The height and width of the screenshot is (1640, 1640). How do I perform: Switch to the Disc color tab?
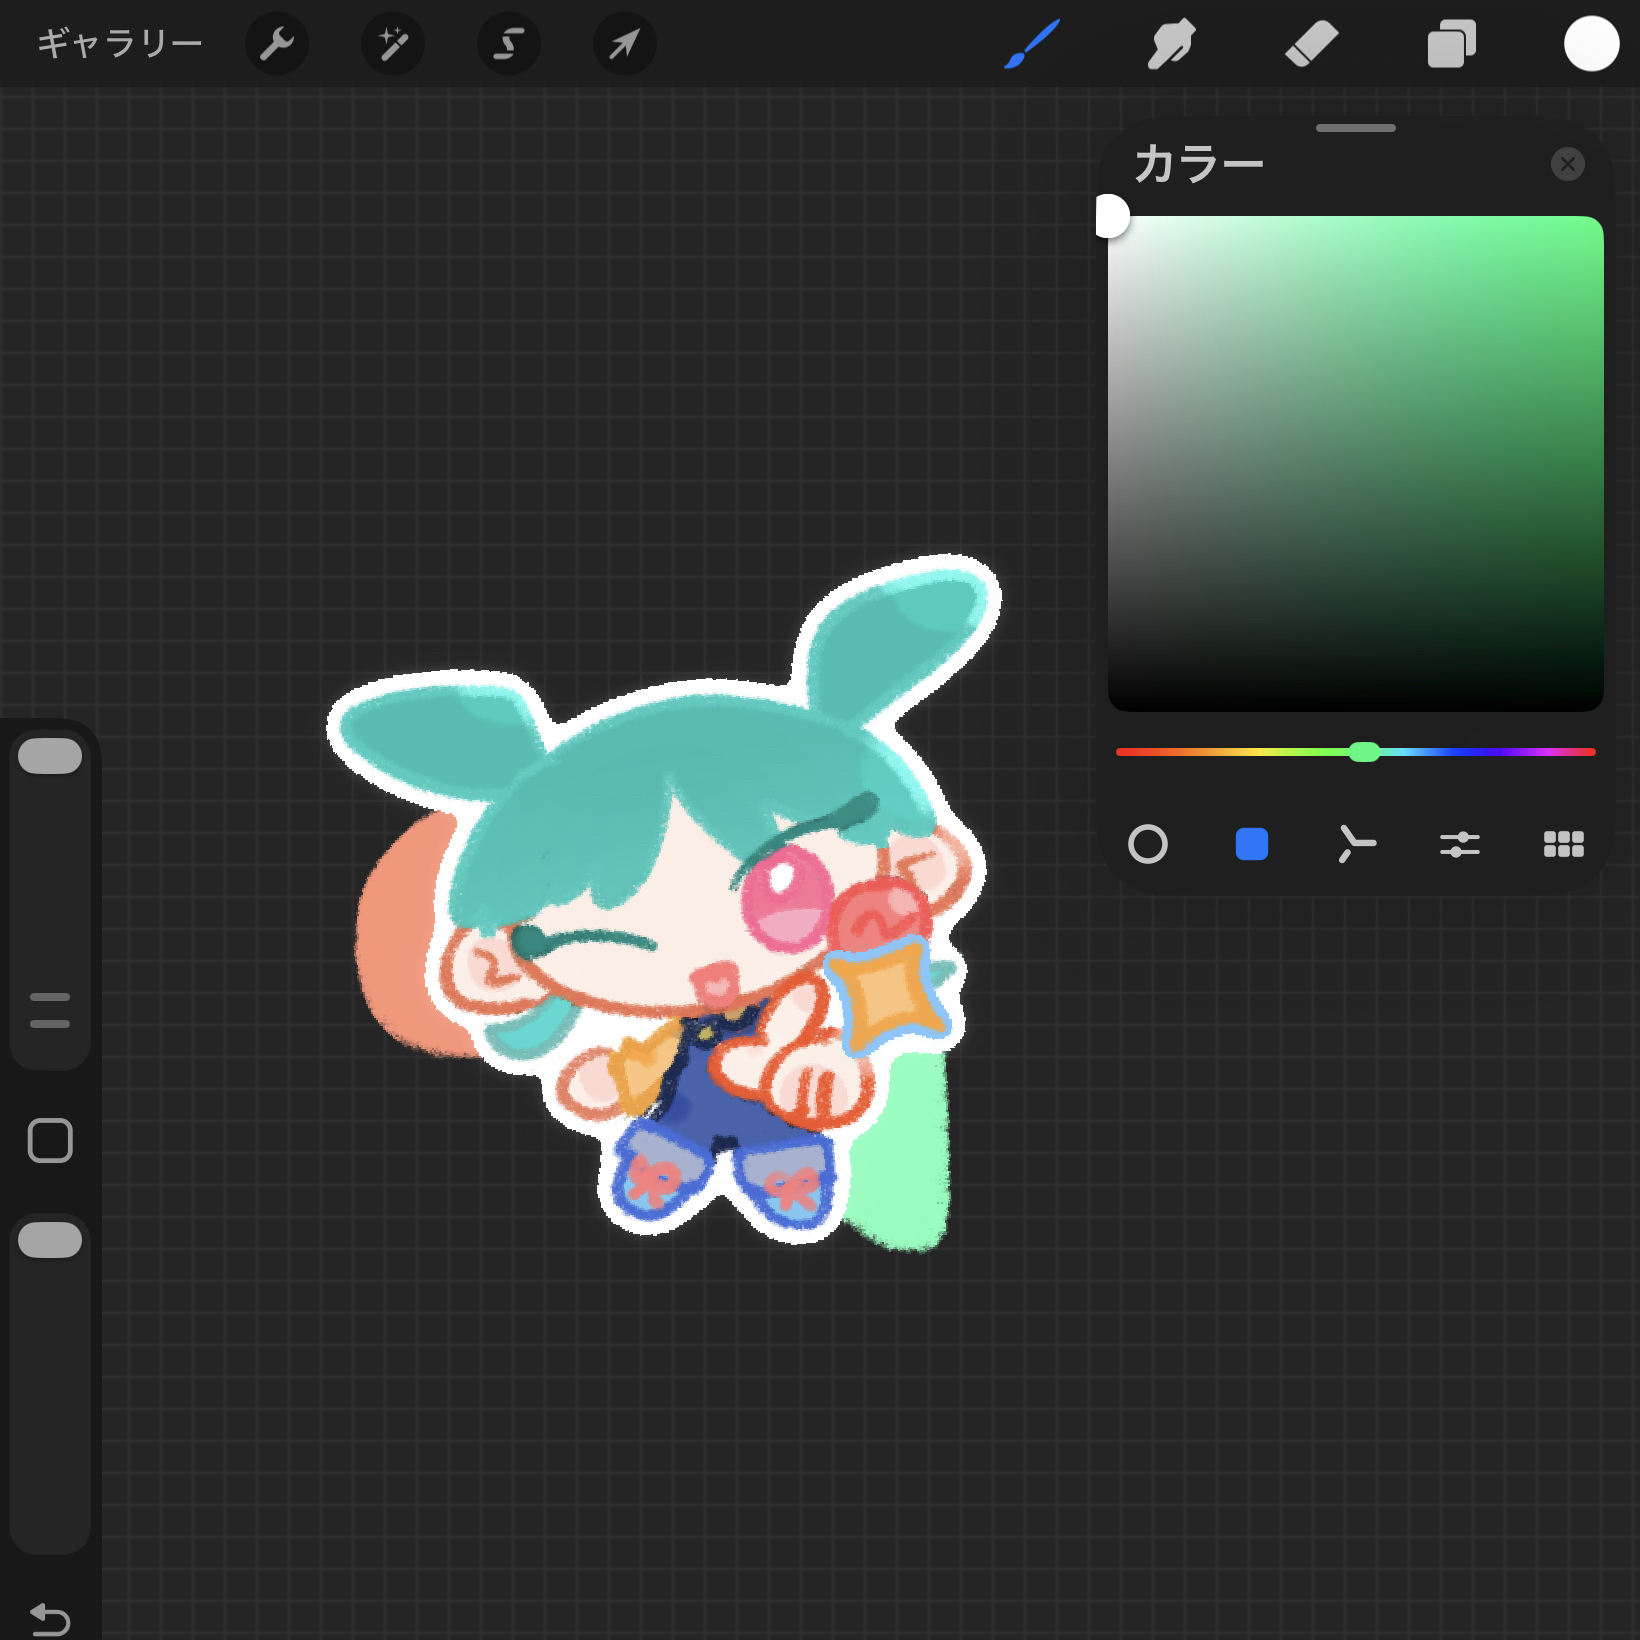tap(1148, 844)
